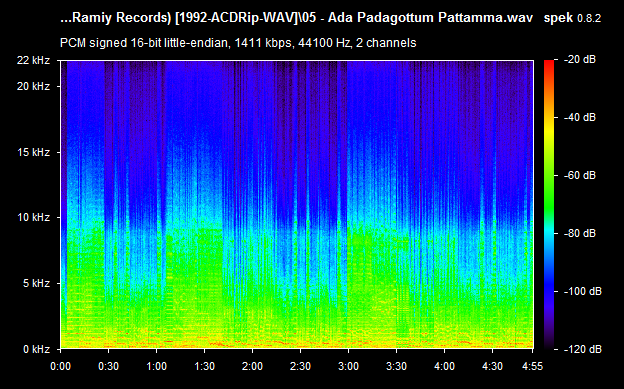The width and height of the screenshot is (624, 389).
Task: Click the PCM signed 16-bit info line
Action: (238, 43)
